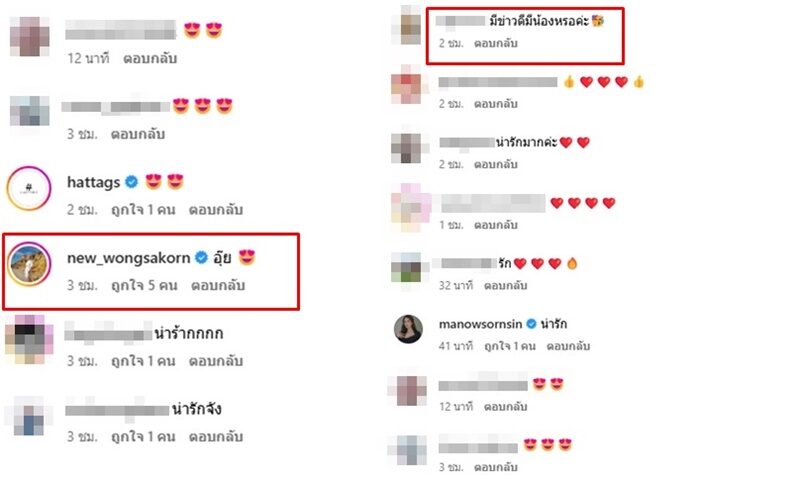The image size is (800, 481).
Task: Open the hattags username link
Action: click(x=93, y=182)
